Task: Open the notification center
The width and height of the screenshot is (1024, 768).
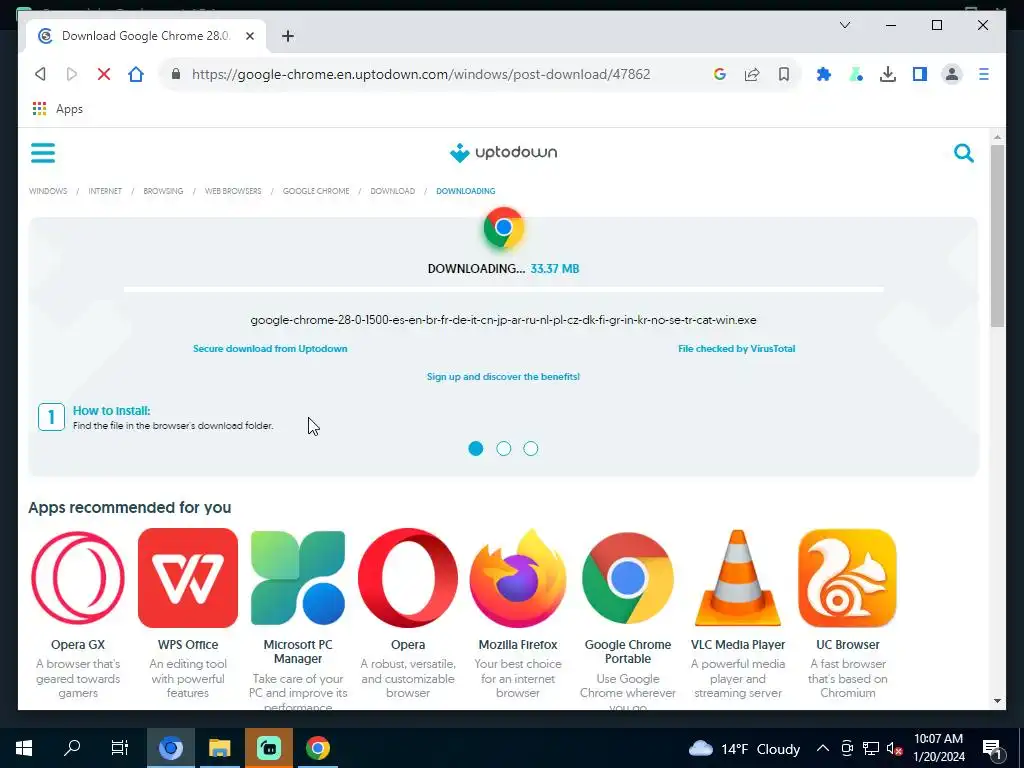Action: 992,748
